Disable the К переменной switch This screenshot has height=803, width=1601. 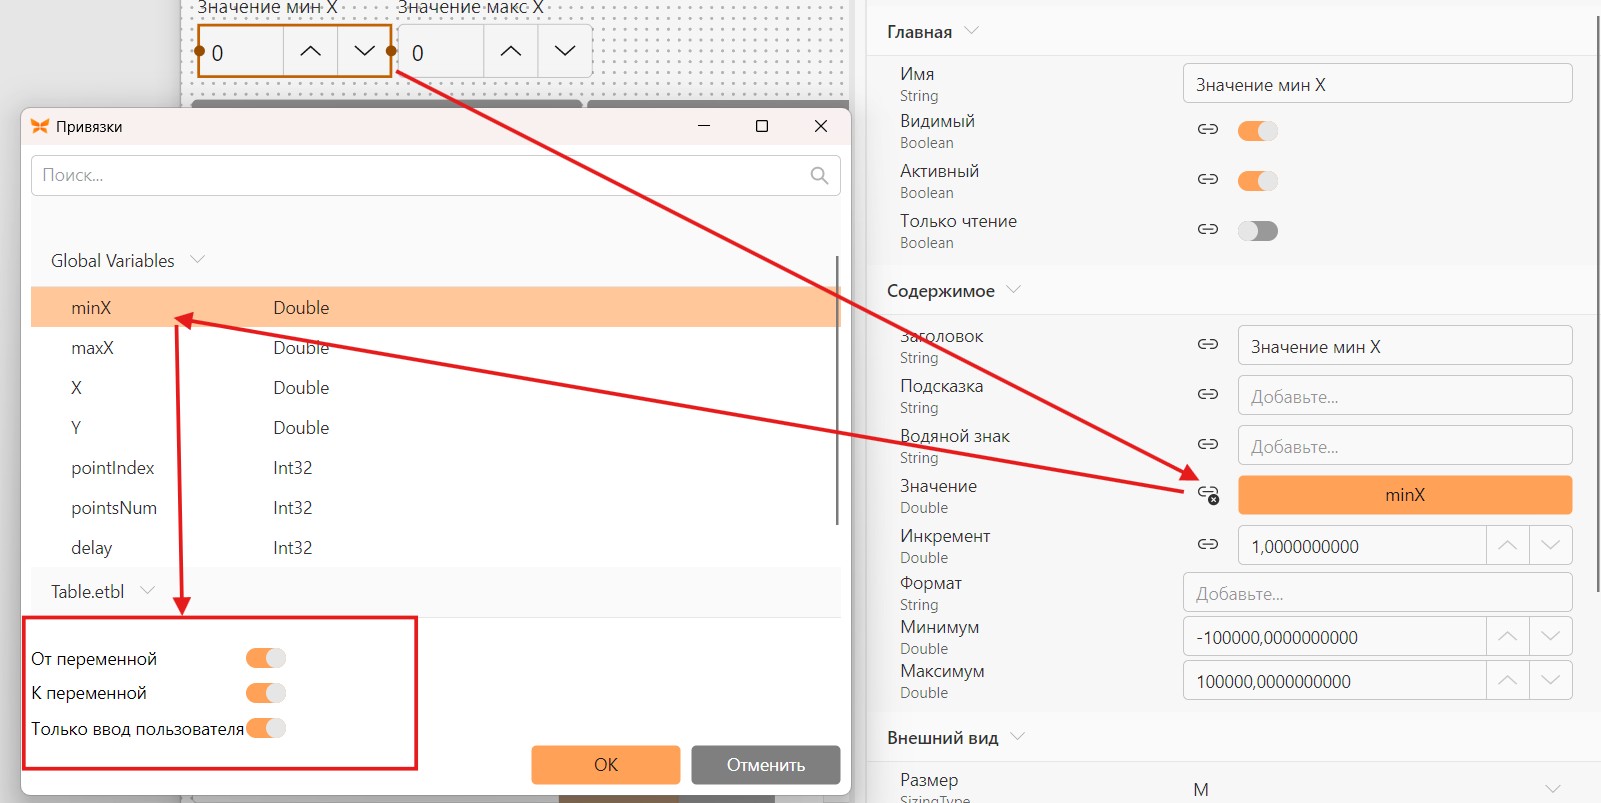[266, 693]
